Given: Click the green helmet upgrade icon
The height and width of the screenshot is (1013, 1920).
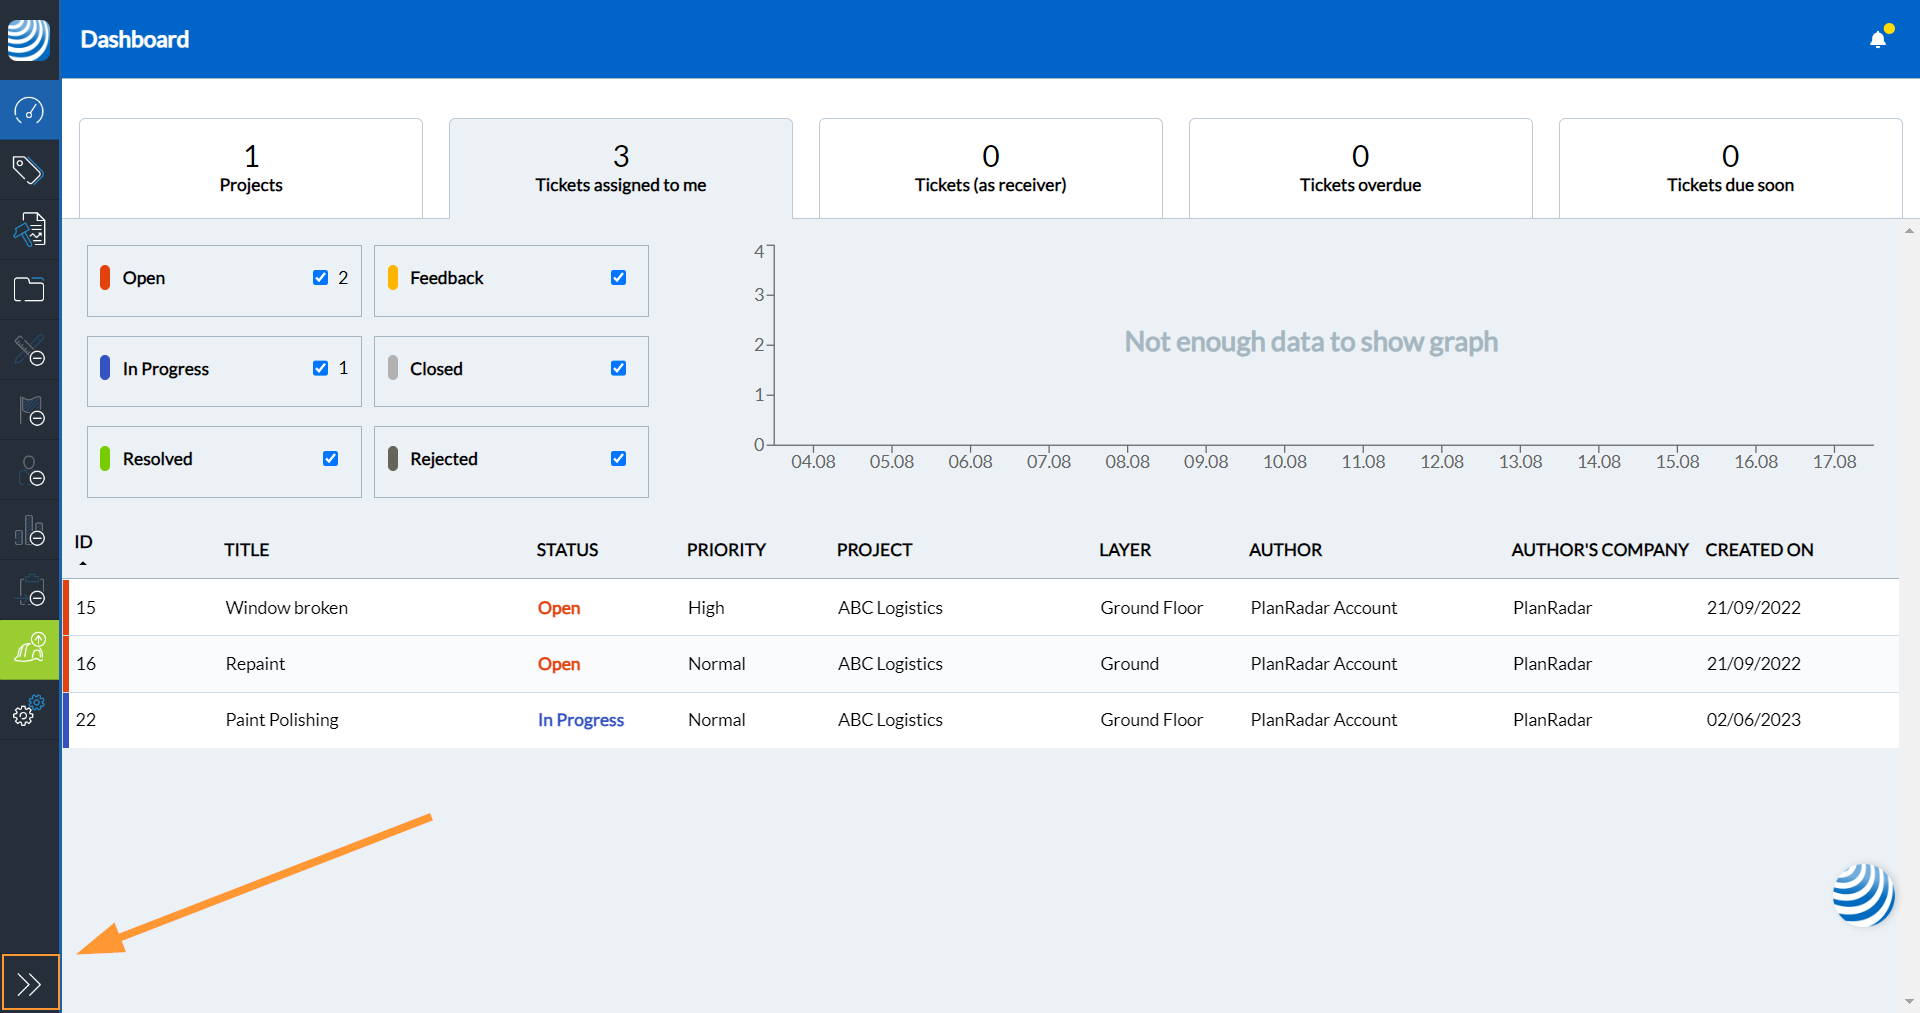Looking at the screenshot, I should (29, 650).
